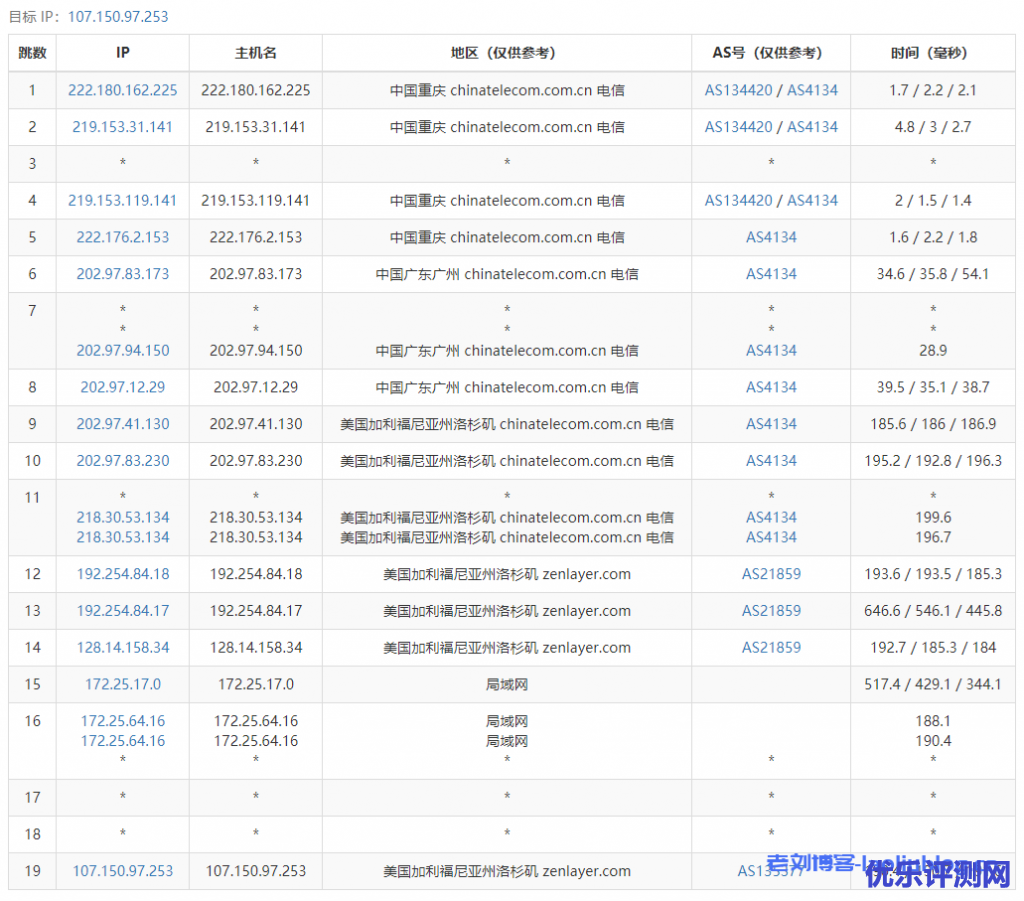Open the AS4134 link in hop 9 row
Viewport: 1024px width, 901px height.
click(x=771, y=424)
